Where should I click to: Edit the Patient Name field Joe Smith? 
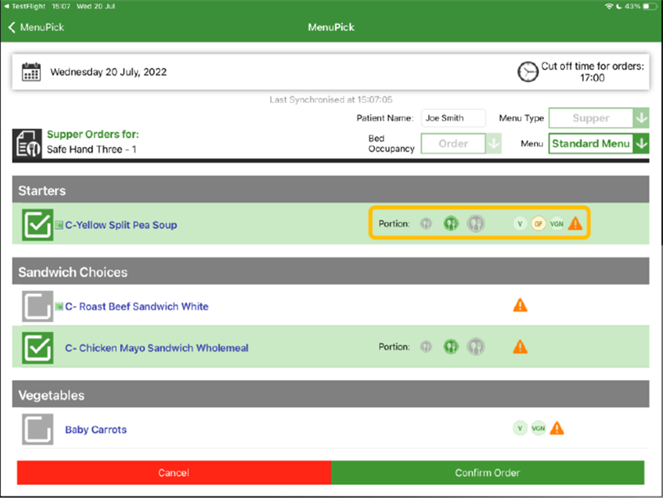[x=453, y=118]
